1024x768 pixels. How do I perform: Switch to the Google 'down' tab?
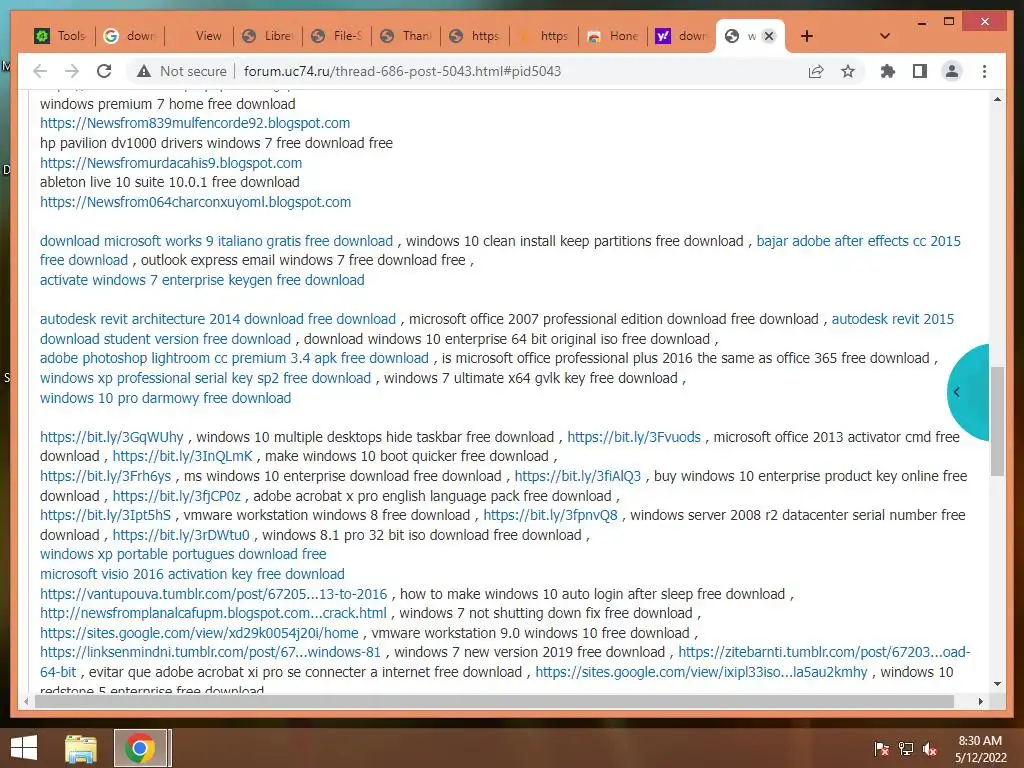click(131, 36)
